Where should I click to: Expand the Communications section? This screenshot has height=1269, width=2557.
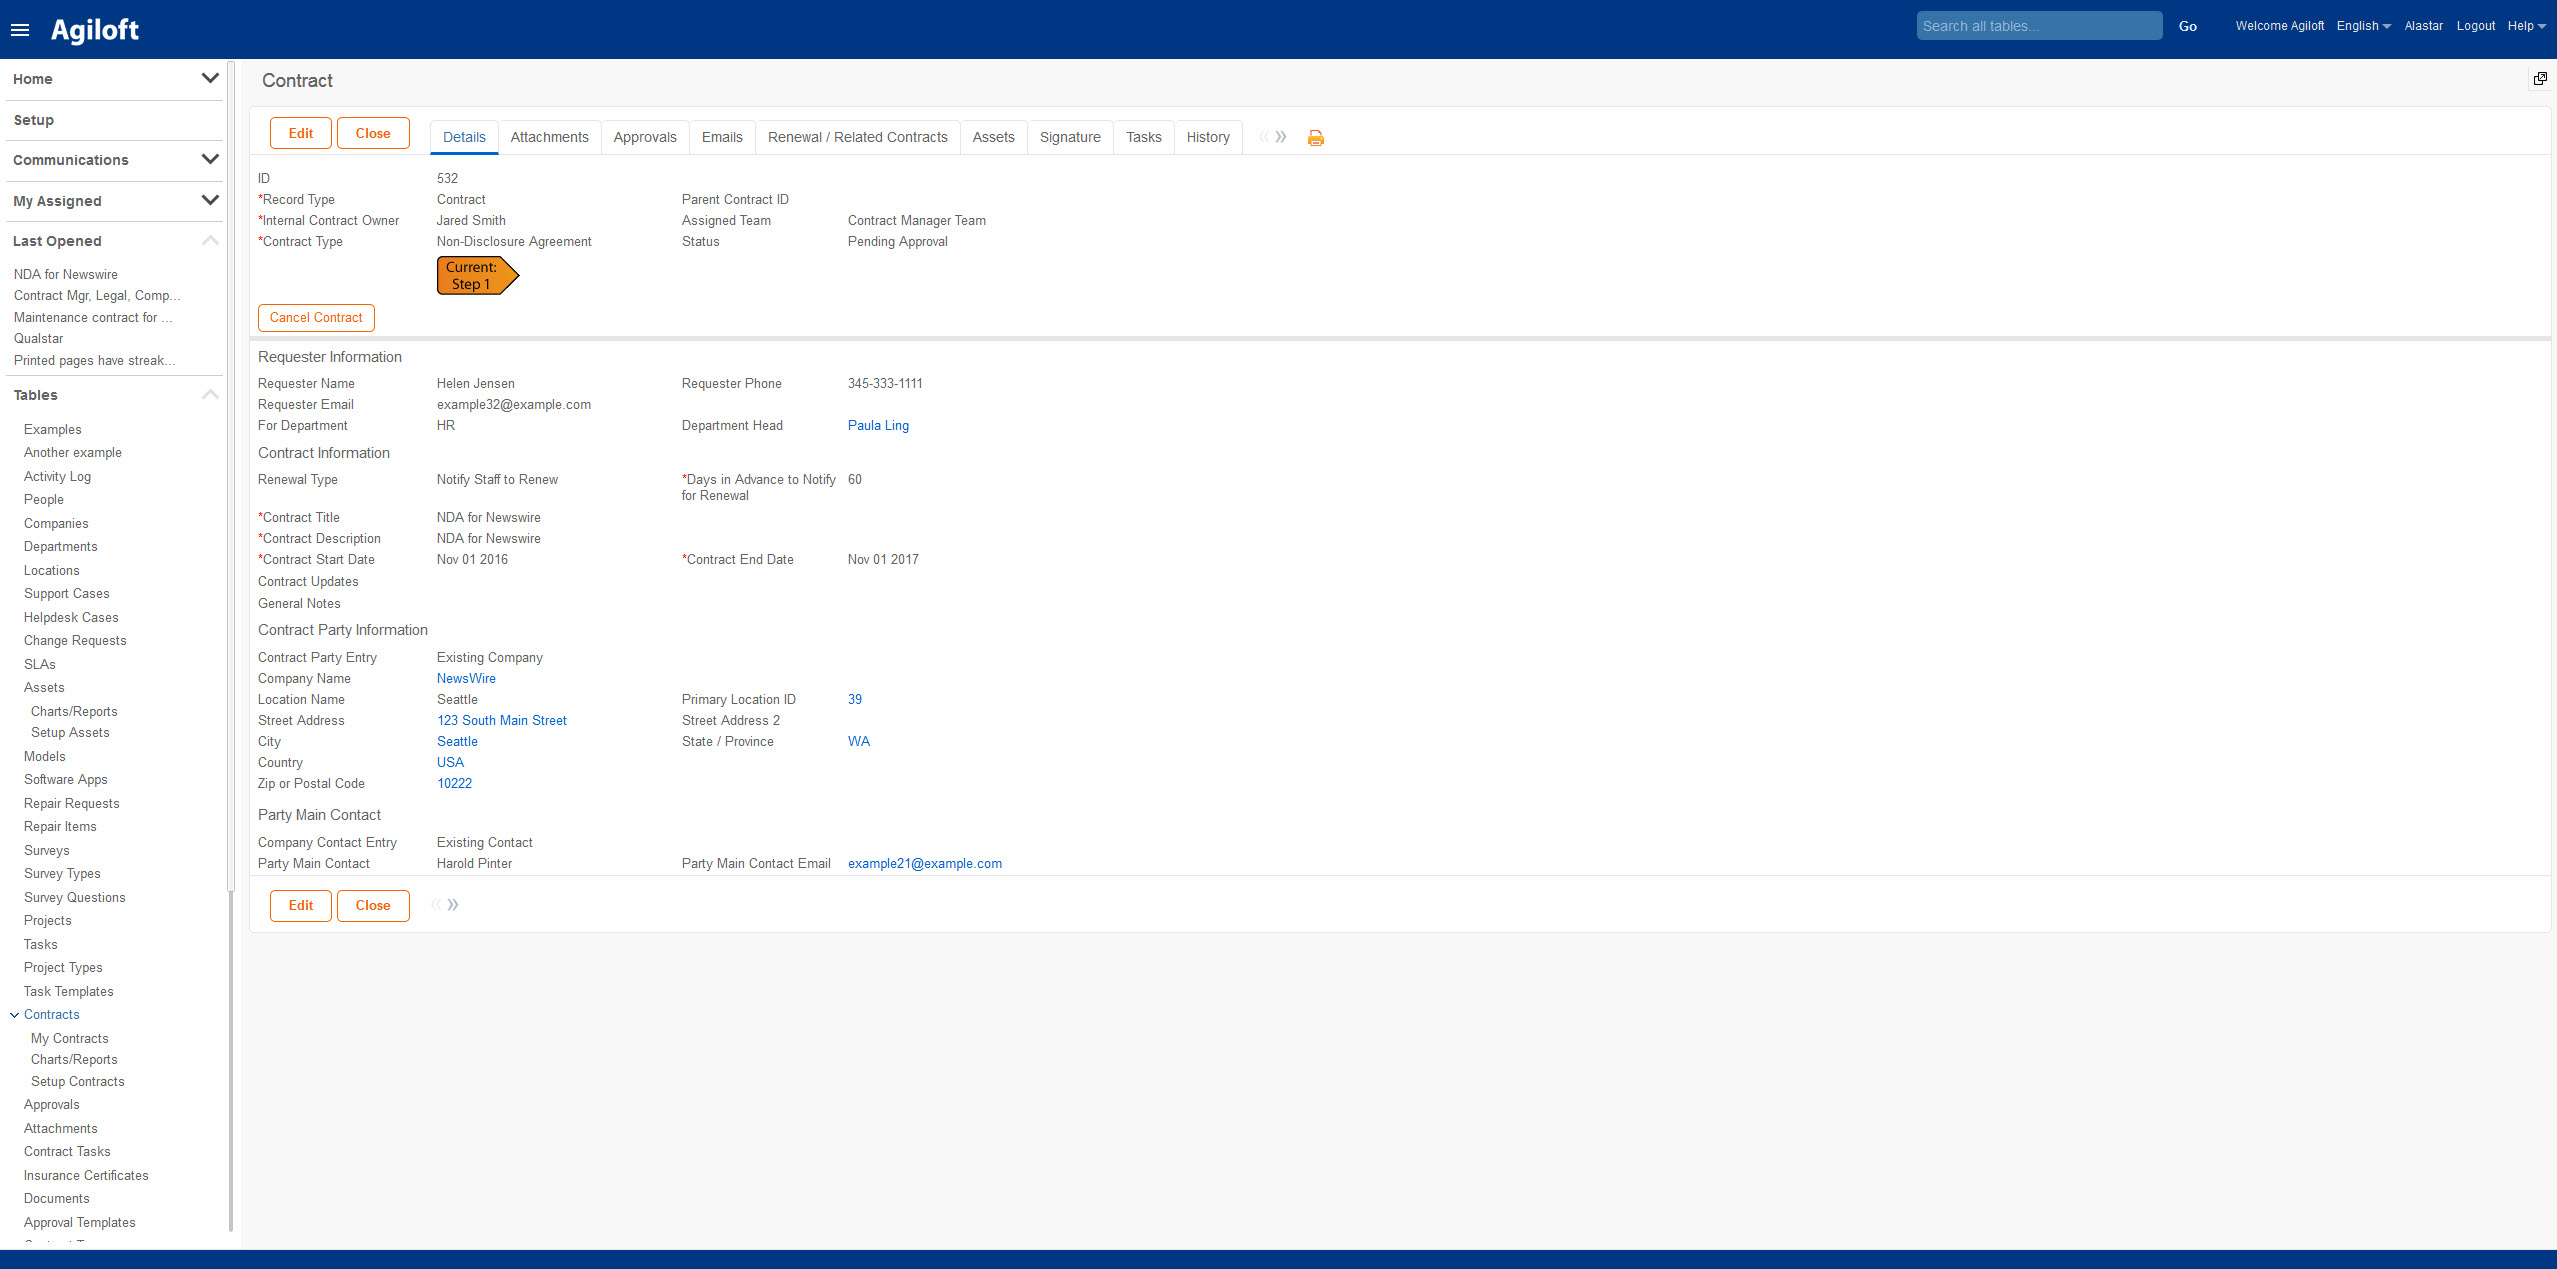(x=210, y=159)
